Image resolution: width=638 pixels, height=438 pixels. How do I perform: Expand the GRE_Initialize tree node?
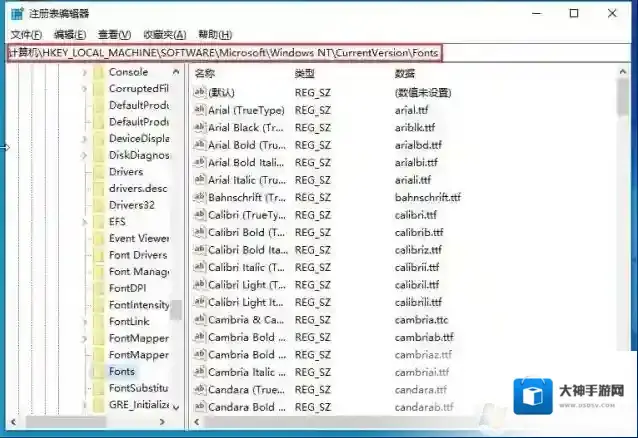[x=85, y=405]
